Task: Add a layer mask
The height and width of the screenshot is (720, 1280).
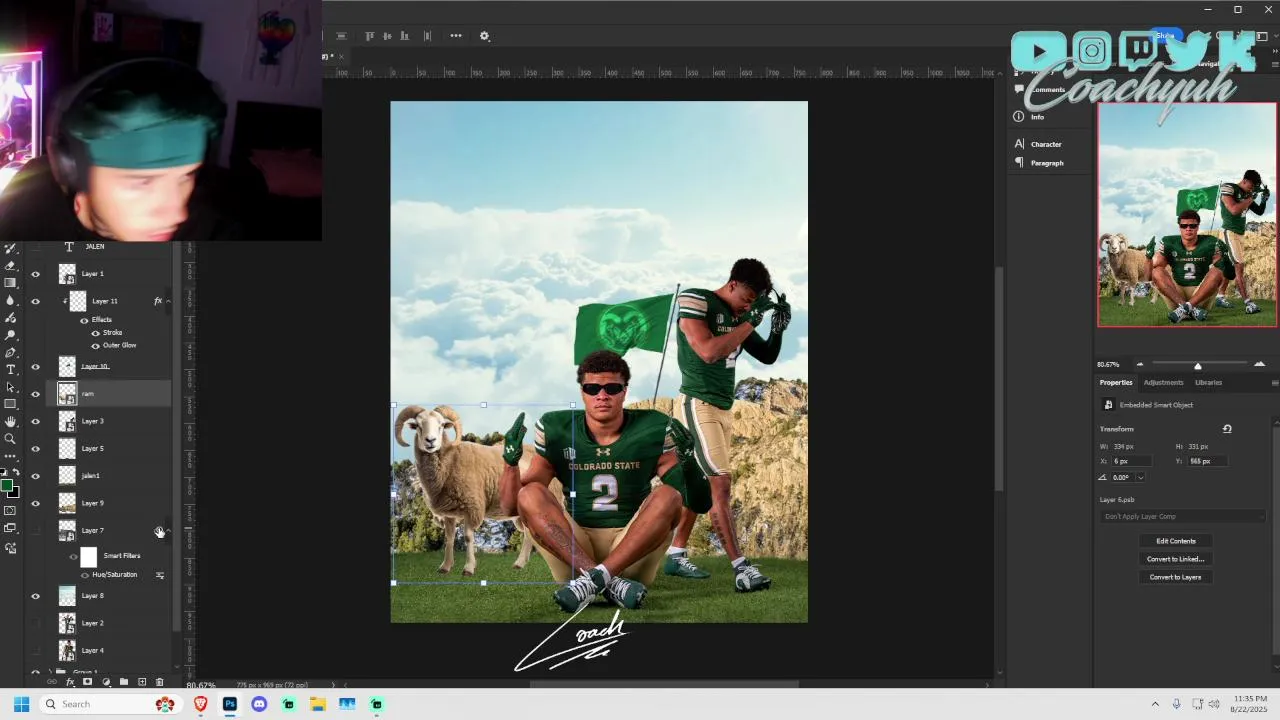Action: [87, 682]
